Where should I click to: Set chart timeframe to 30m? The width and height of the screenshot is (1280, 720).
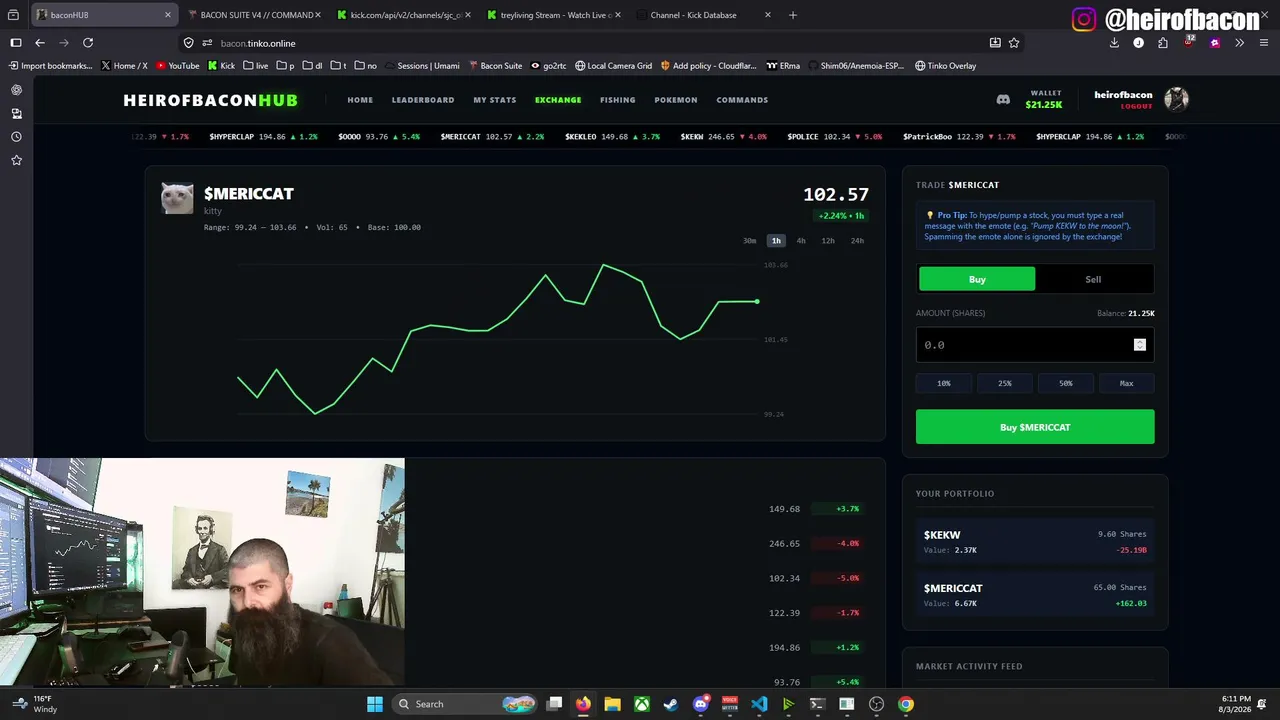[x=749, y=241]
